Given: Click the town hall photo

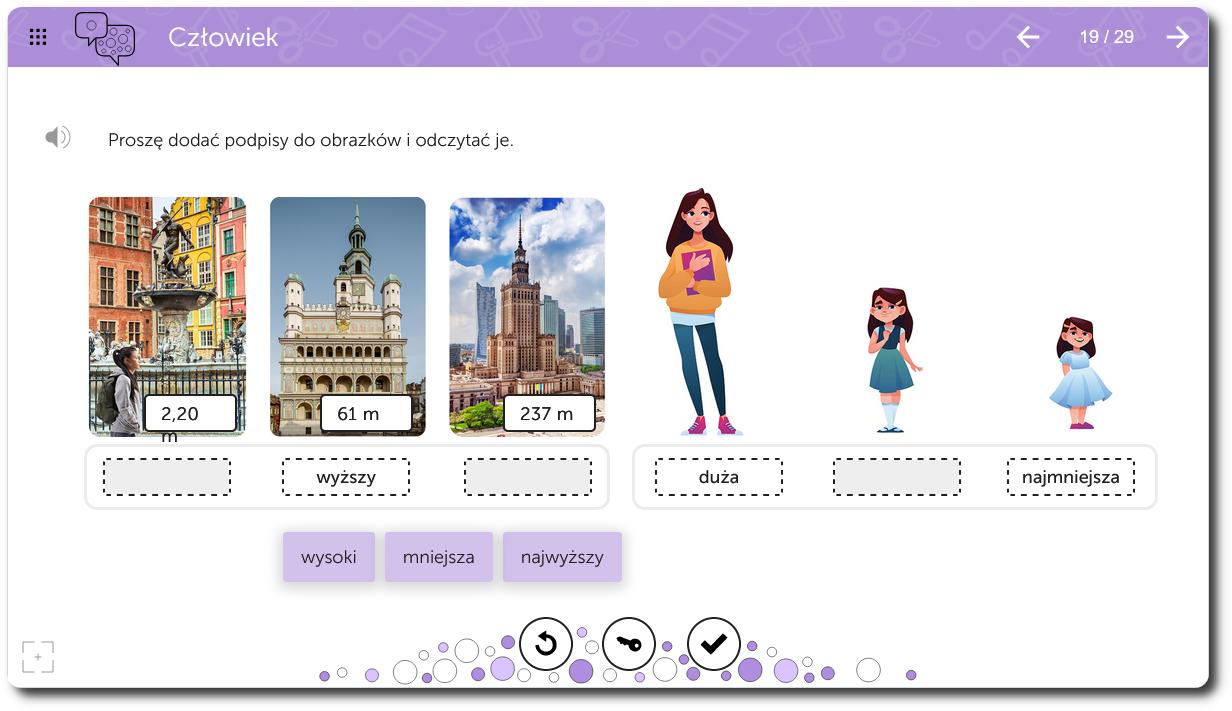Looking at the screenshot, I should [x=348, y=317].
